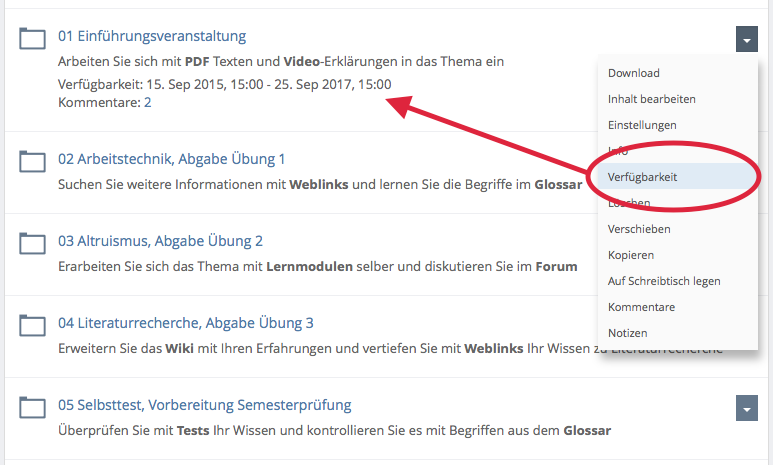Open 05 Selbsttest, Vorbereitung Semesterprüfung link

(x=204, y=405)
